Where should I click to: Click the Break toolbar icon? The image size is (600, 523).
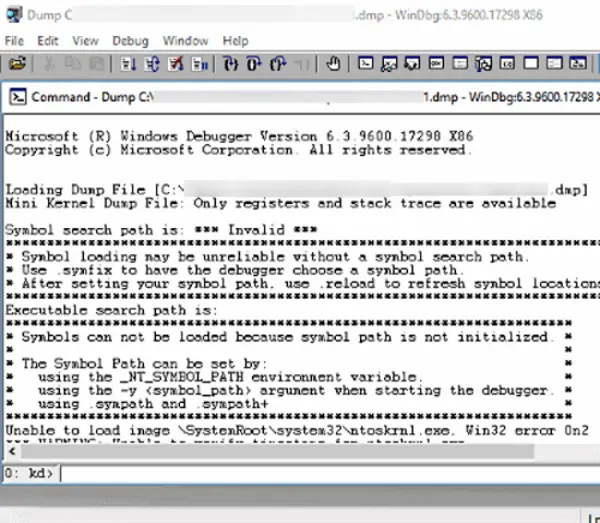click(x=200, y=64)
